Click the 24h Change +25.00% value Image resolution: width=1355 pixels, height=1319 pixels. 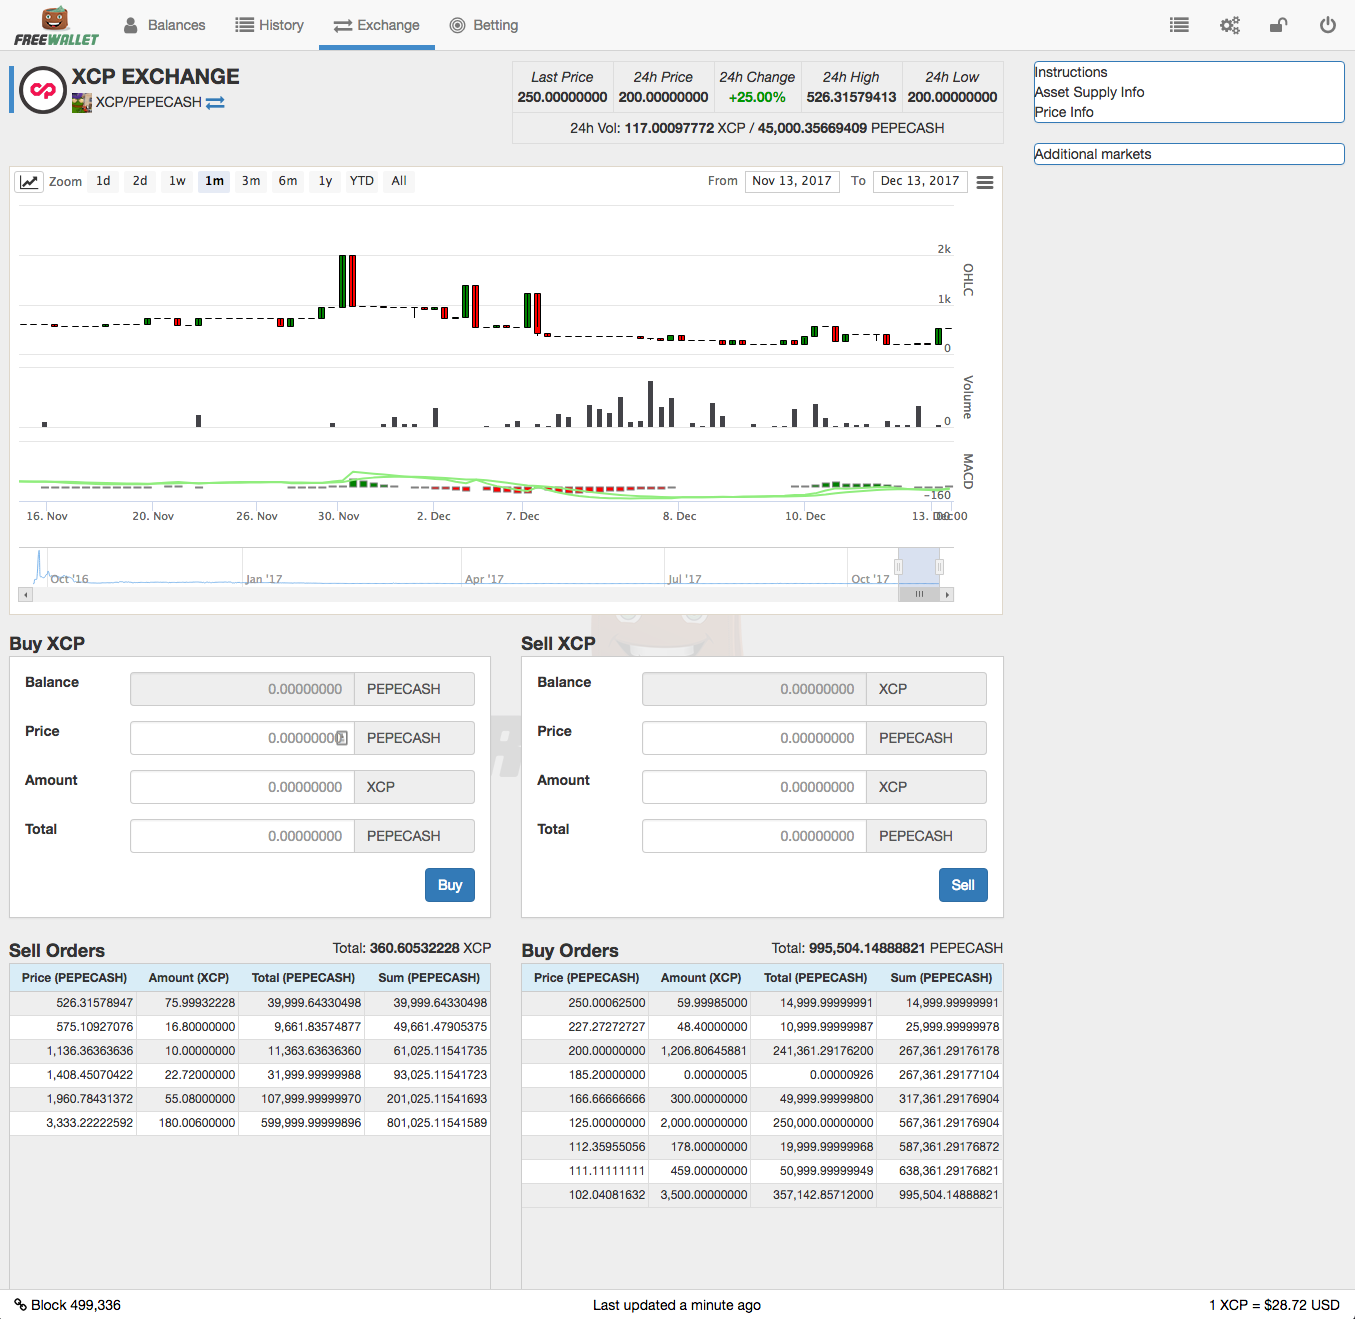[757, 97]
